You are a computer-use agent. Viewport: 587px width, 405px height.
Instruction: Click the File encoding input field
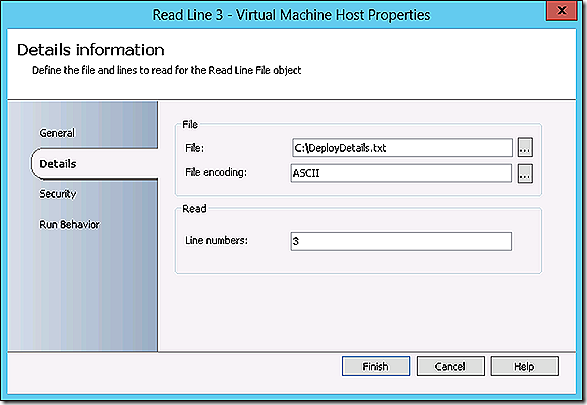(x=401, y=173)
